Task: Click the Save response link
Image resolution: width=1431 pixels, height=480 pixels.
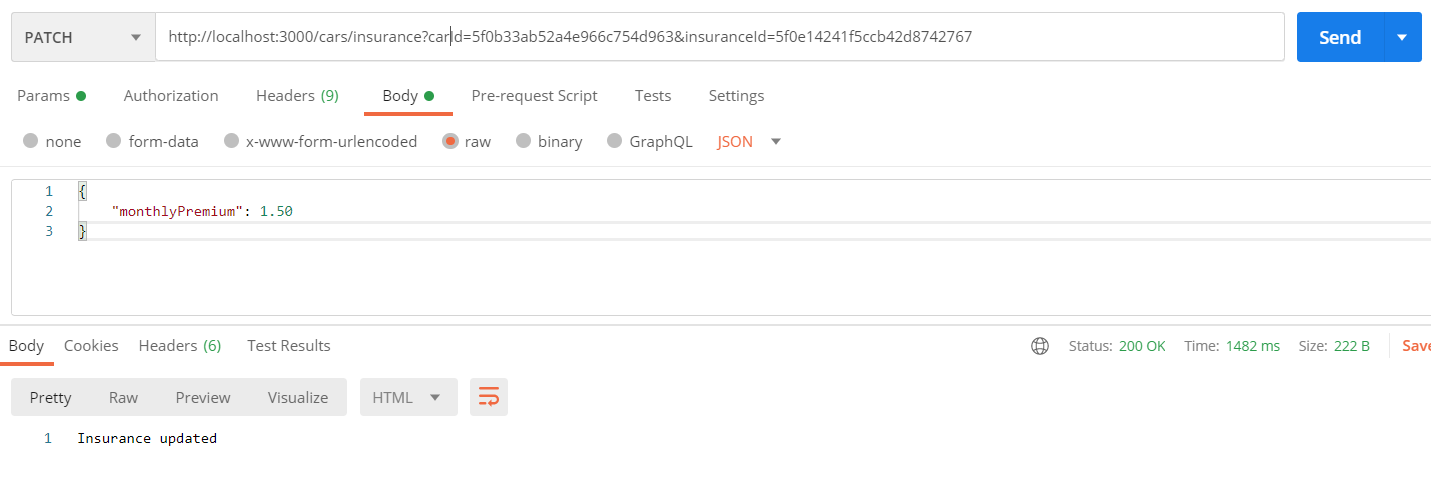Action: coord(1416,346)
